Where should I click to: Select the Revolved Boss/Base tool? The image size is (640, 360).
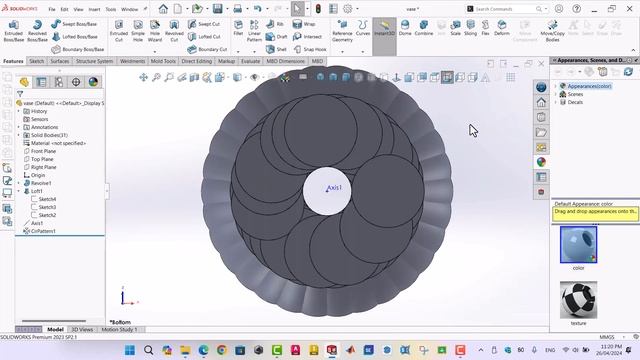coord(37,31)
